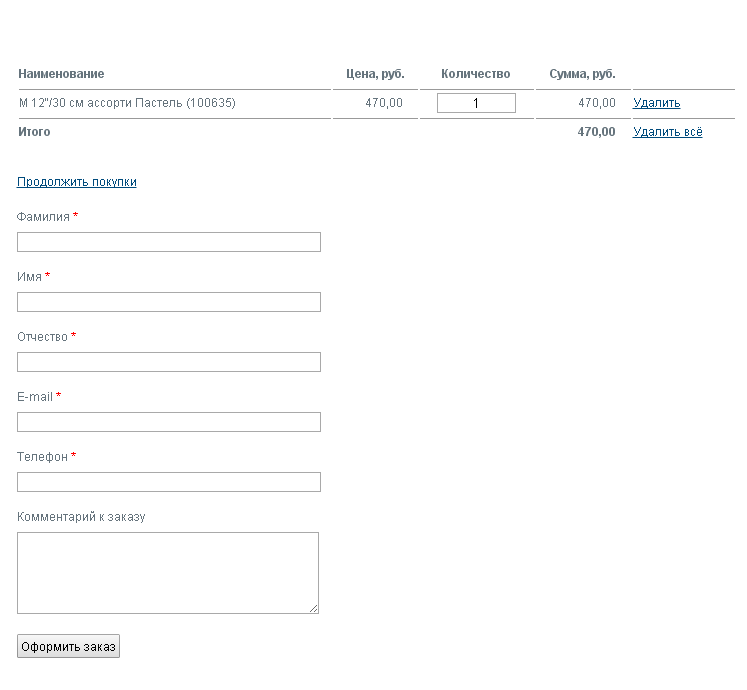The height and width of the screenshot is (690, 747).
Task: Focus the Количество quantity field
Action: 476,103
